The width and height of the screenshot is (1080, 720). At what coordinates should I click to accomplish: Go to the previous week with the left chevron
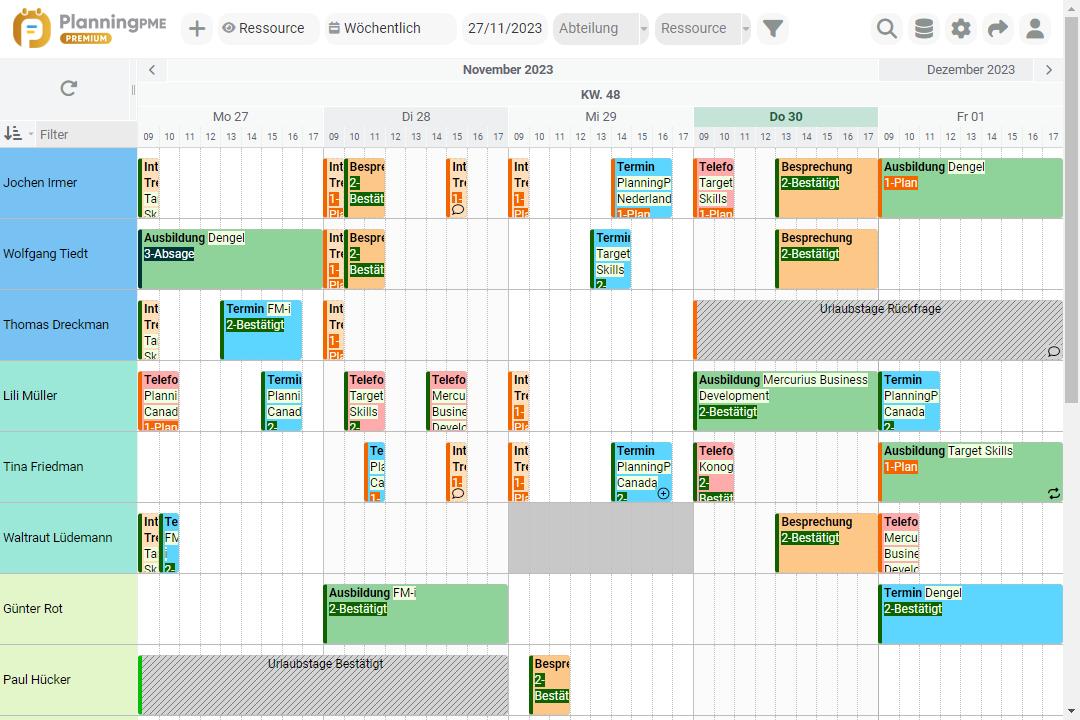(151, 69)
